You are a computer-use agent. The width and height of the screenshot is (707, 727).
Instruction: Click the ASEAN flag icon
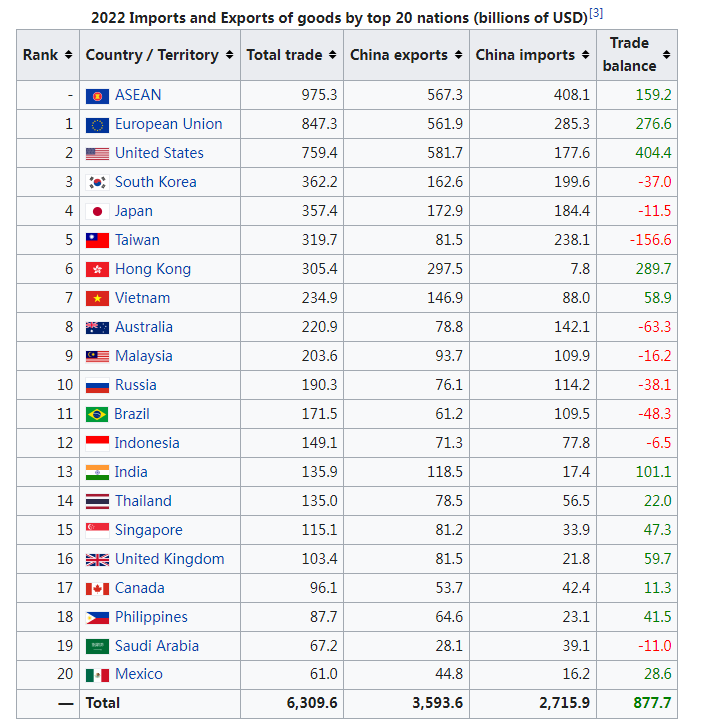(97, 96)
